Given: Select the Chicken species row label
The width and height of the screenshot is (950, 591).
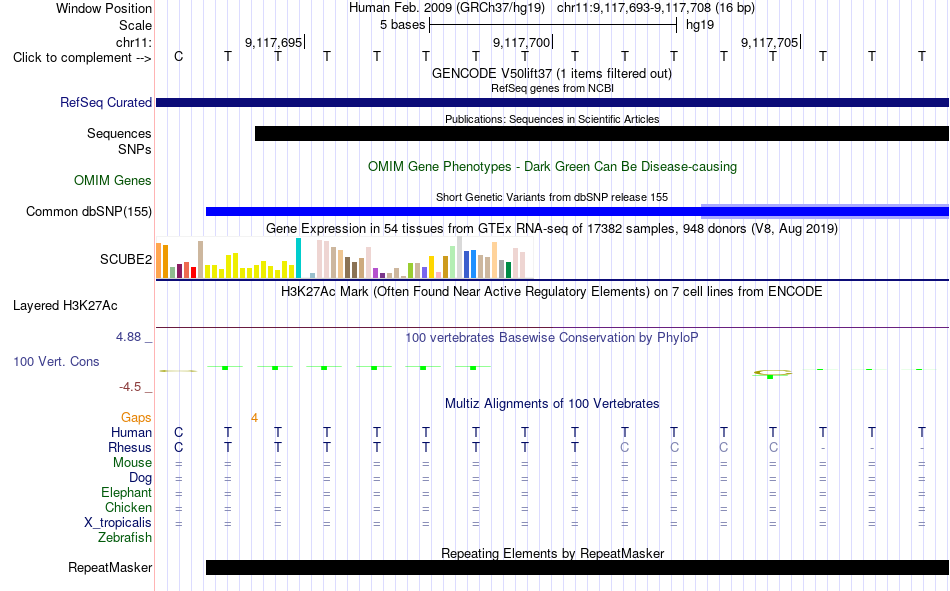Looking at the screenshot, I should pos(128,507).
